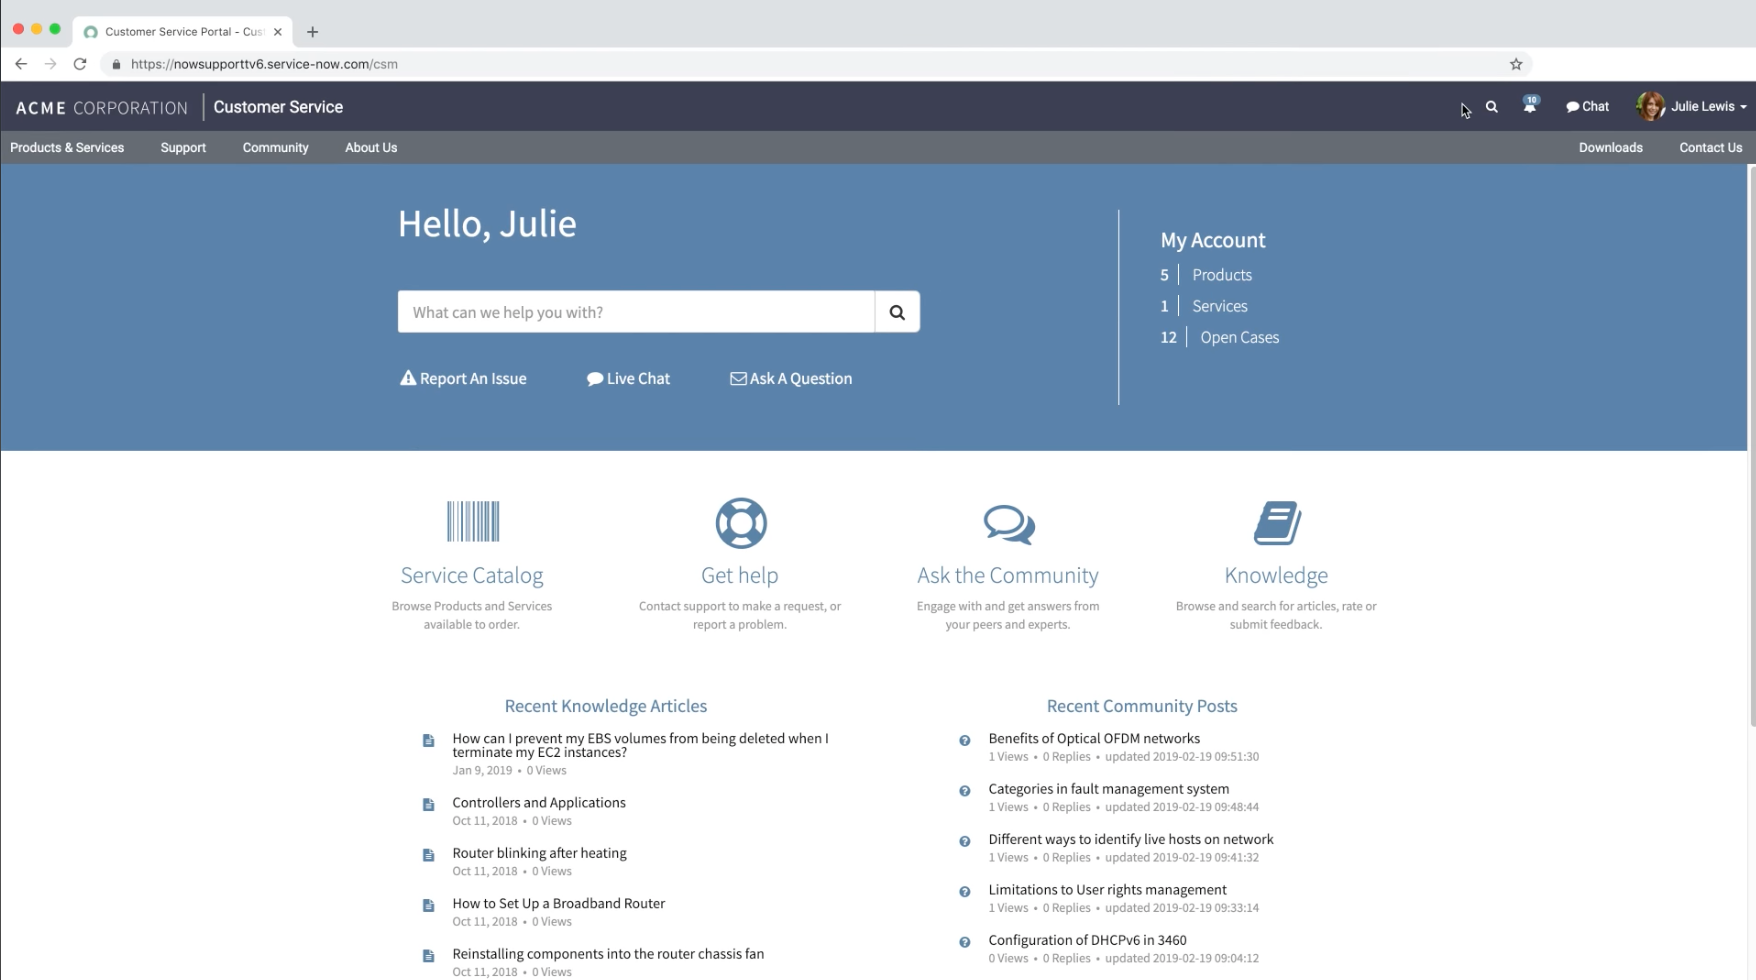The width and height of the screenshot is (1756, 980).
Task: Click document icon beside Reinstalling components article
Action: (x=428, y=956)
